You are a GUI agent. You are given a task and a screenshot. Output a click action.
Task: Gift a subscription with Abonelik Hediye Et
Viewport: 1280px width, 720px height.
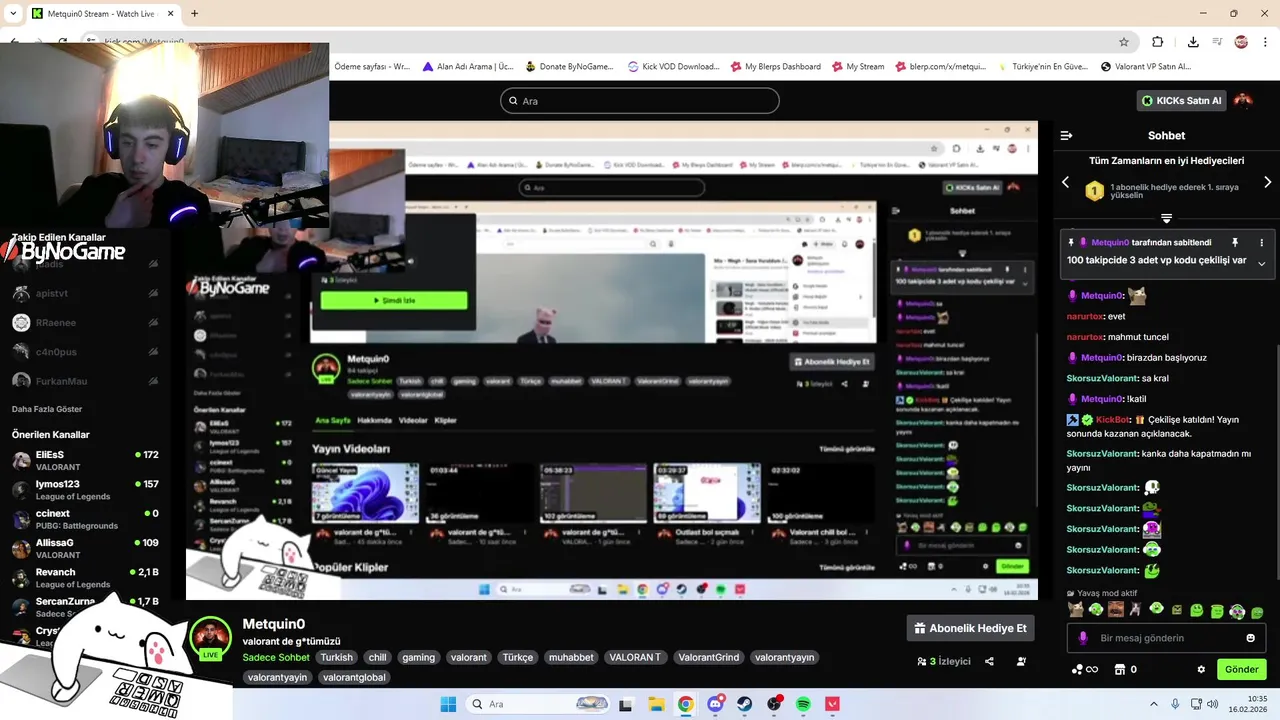pyautogui.click(x=970, y=628)
